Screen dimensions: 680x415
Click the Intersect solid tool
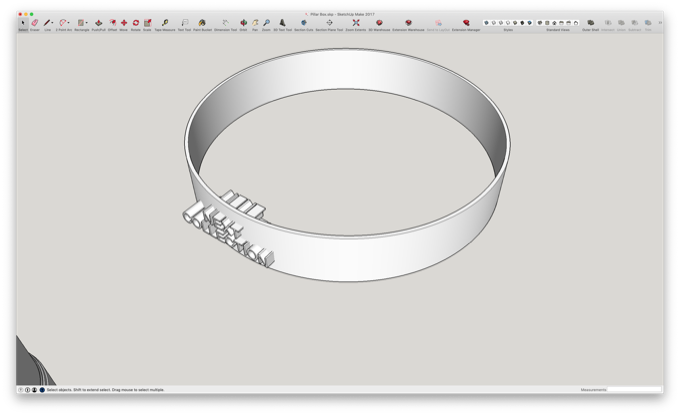tap(608, 23)
